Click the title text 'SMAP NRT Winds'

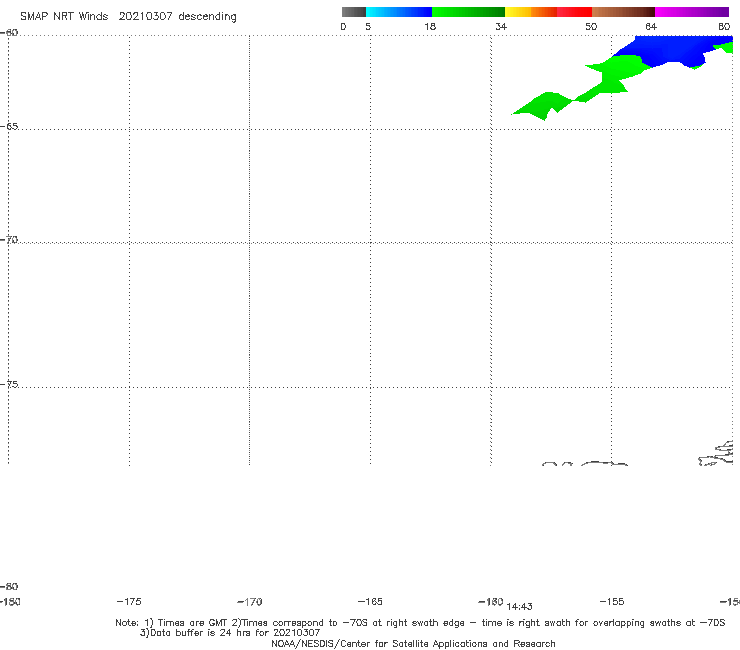pyautogui.click(x=64, y=17)
